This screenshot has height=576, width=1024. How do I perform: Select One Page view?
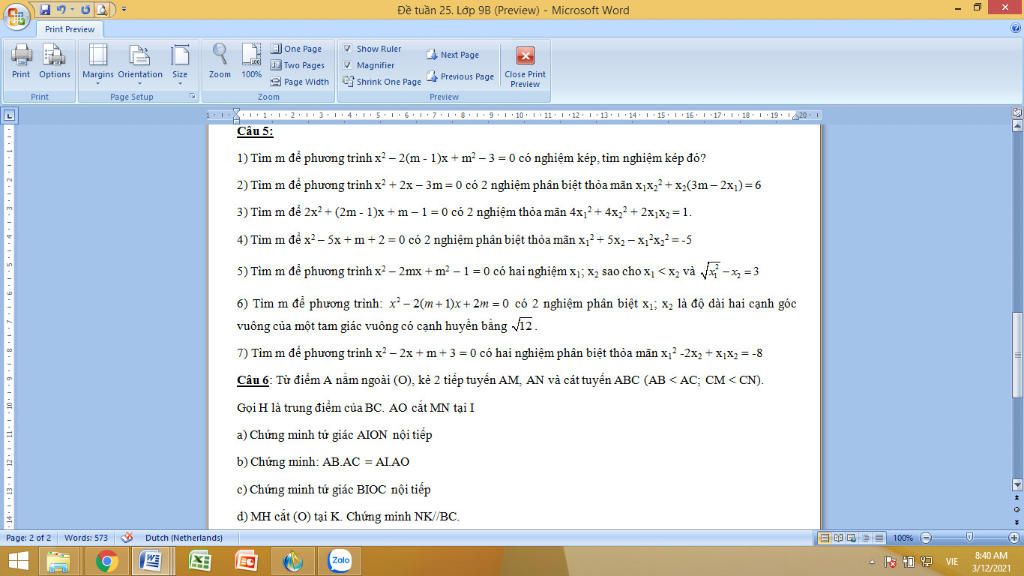point(296,48)
